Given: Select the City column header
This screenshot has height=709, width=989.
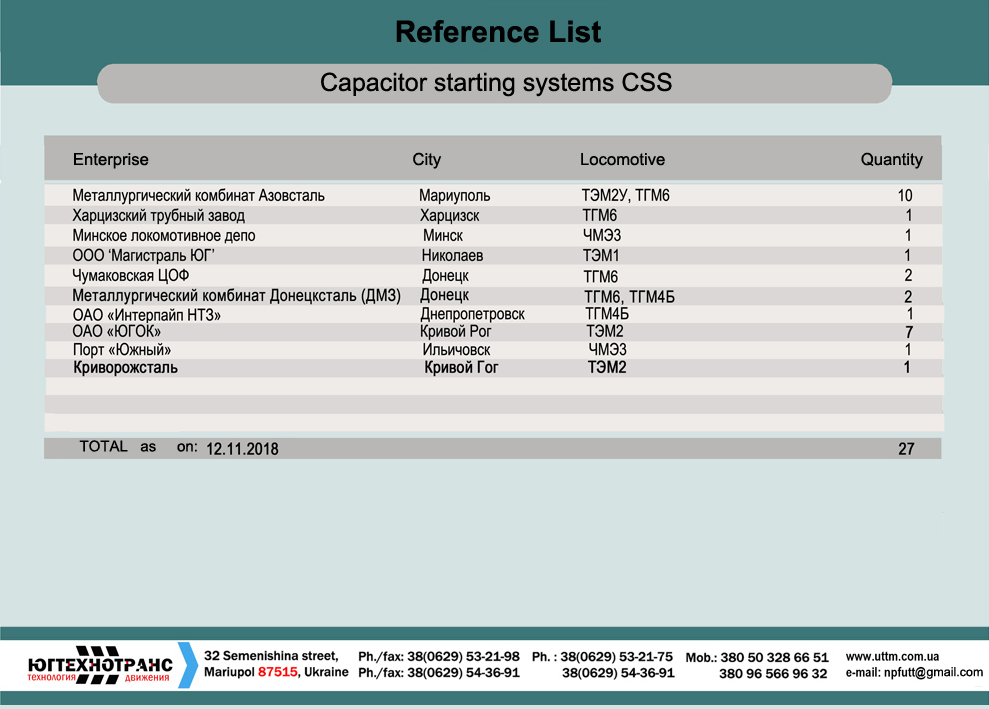Looking at the screenshot, I should (426, 160).
